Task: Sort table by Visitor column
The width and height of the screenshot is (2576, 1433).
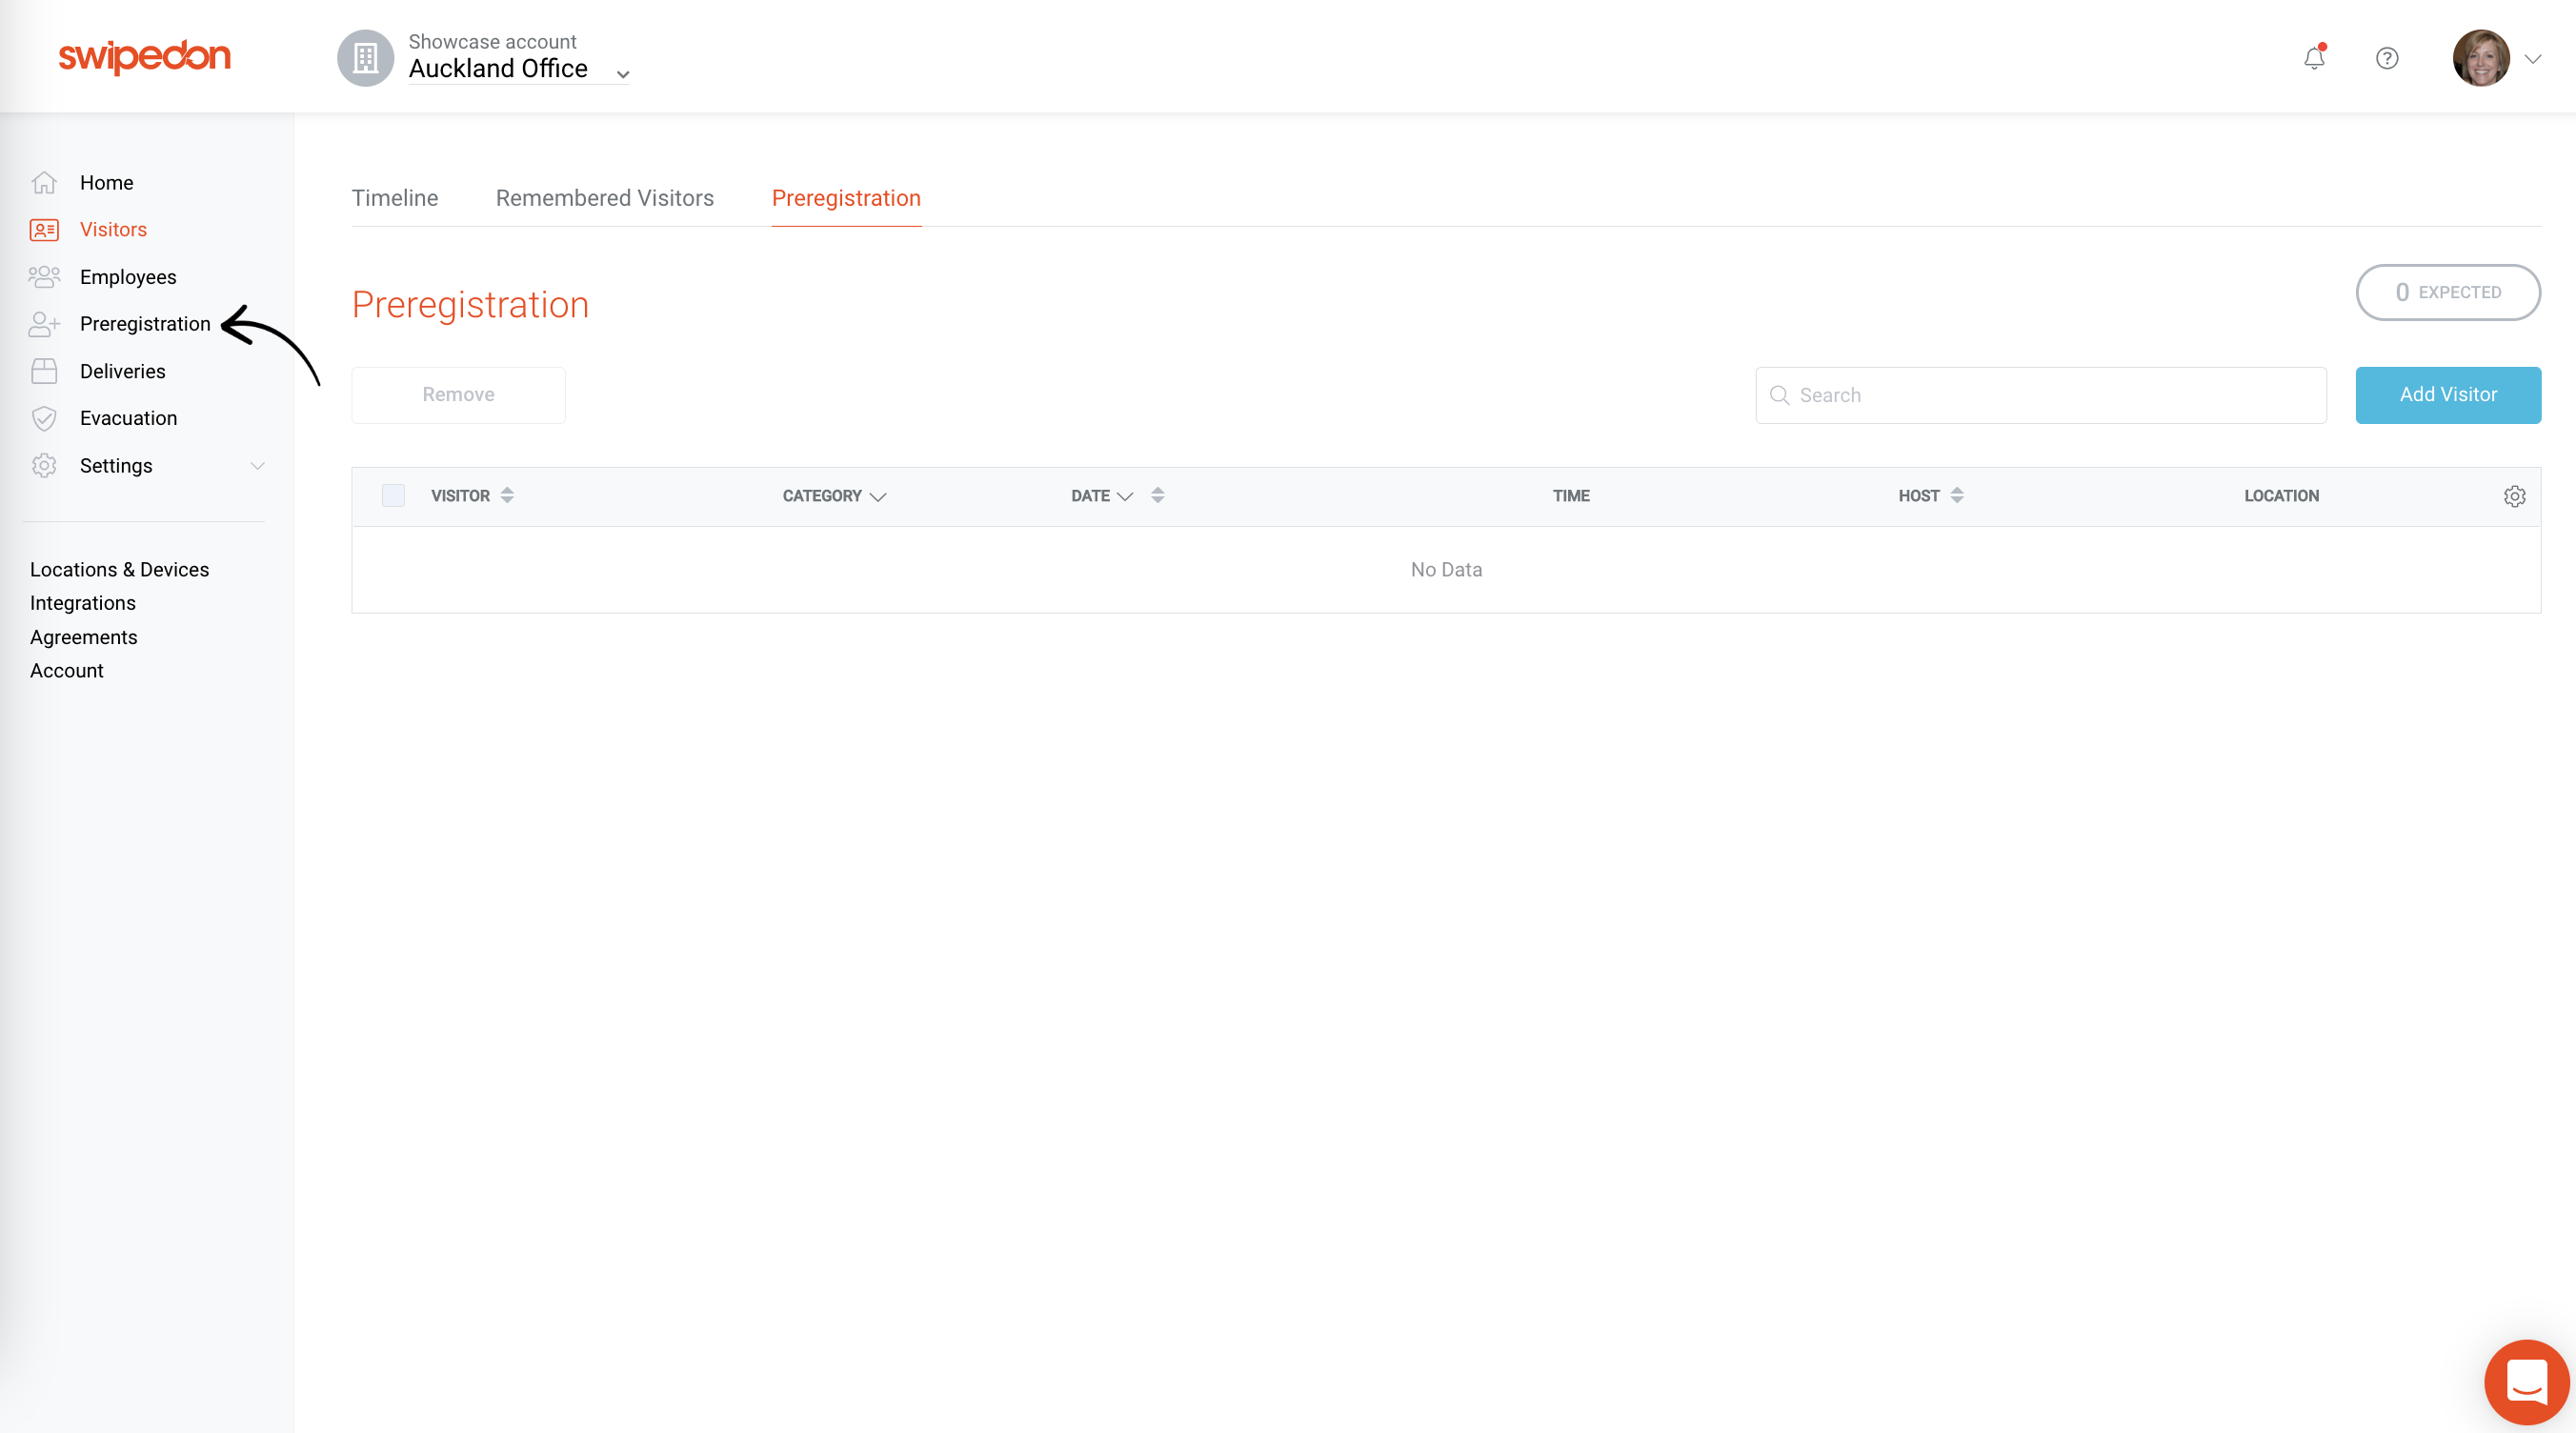Action: click(x=507, y=495)
